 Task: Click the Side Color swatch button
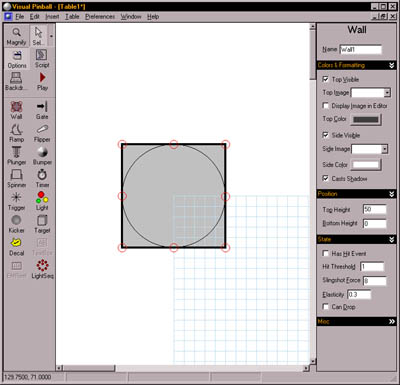tap(366, 165)
